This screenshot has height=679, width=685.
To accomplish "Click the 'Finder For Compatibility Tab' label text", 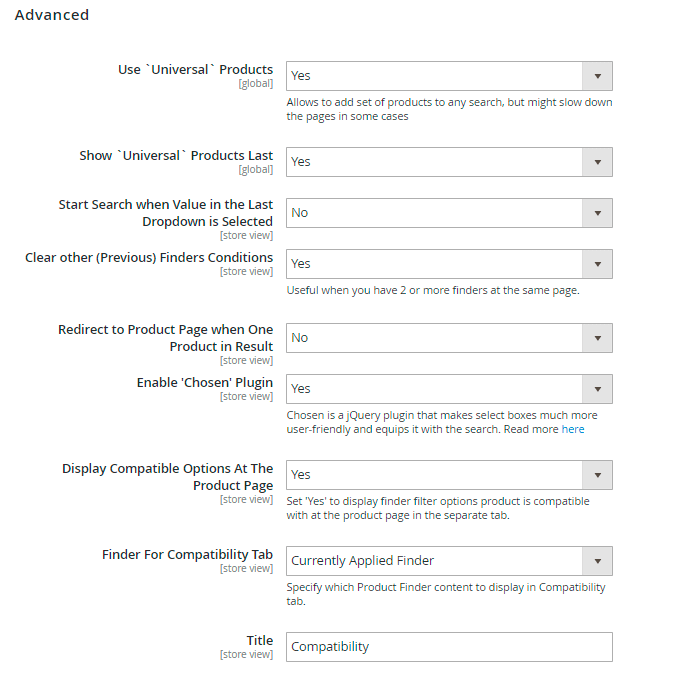I will pyautogui.click(x=187, y=555).
